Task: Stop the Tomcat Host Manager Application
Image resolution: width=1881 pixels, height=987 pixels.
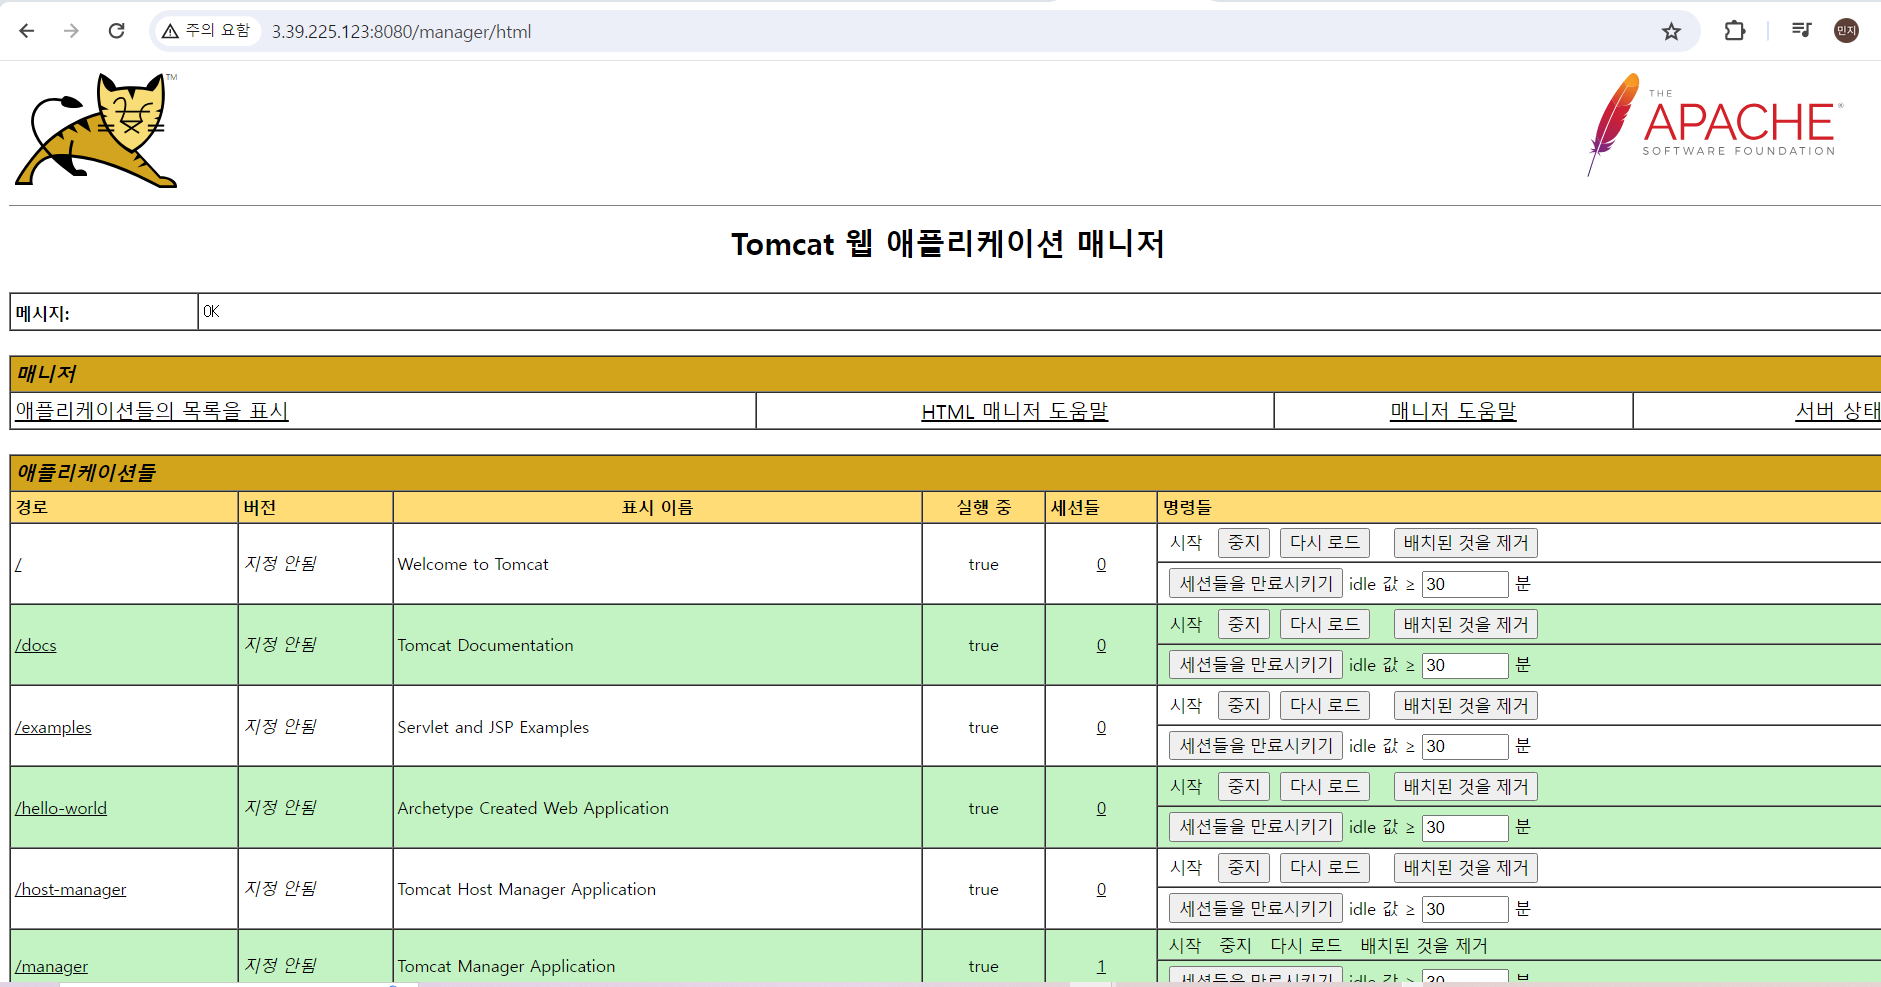Action: pos(1244,868)
